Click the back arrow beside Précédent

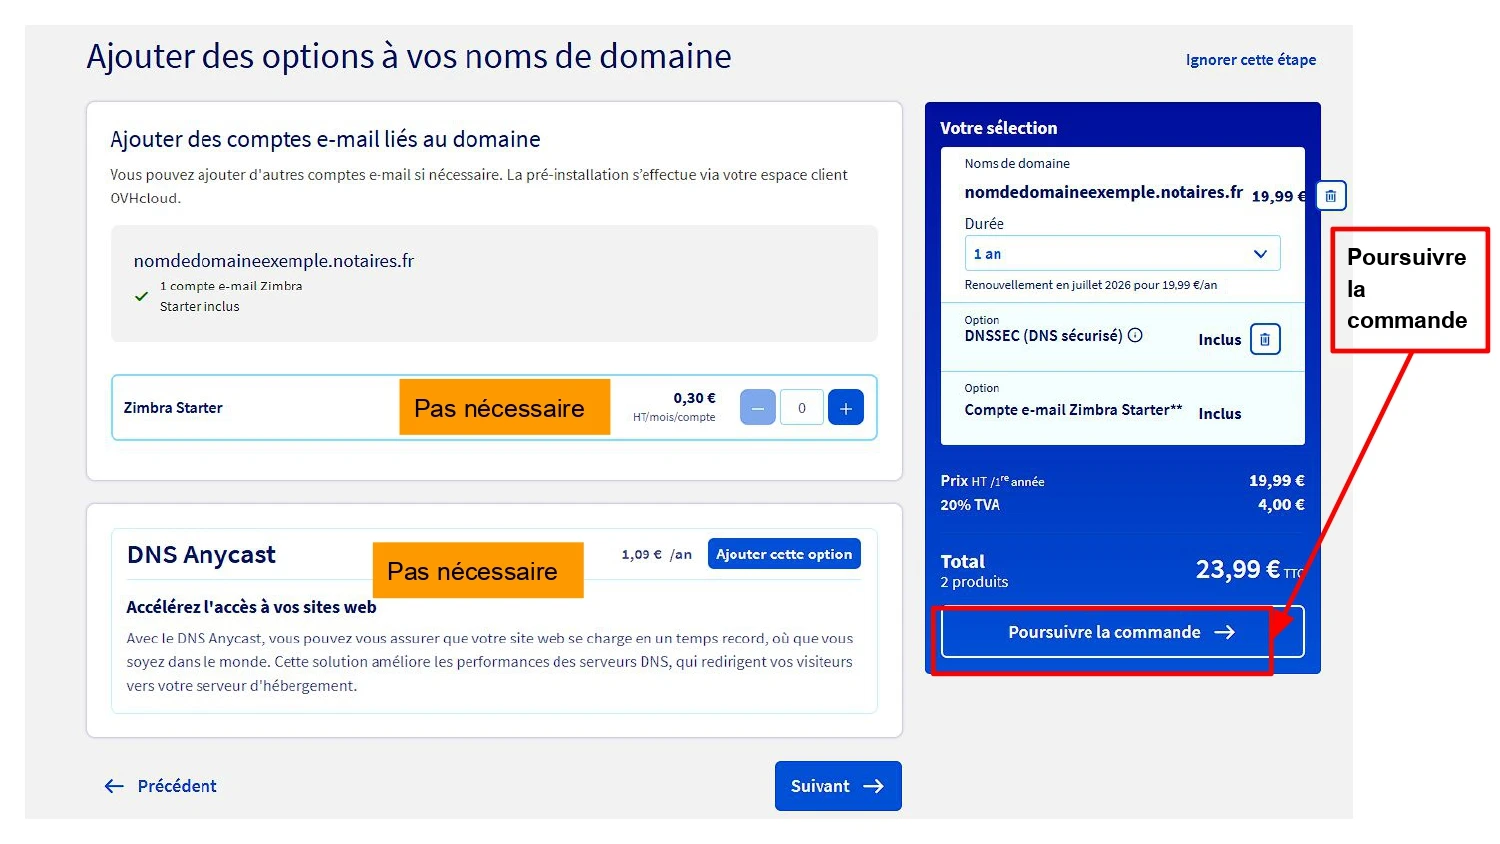(114, 786)
